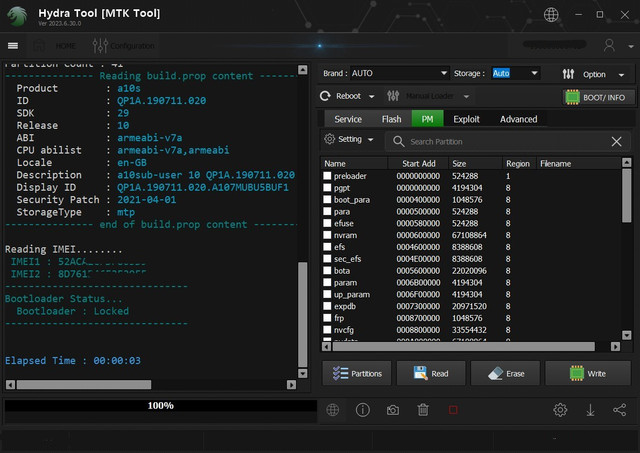Screen dimensions: 640x453
Task: Click the share icon
Action: [x=620, y=410]
